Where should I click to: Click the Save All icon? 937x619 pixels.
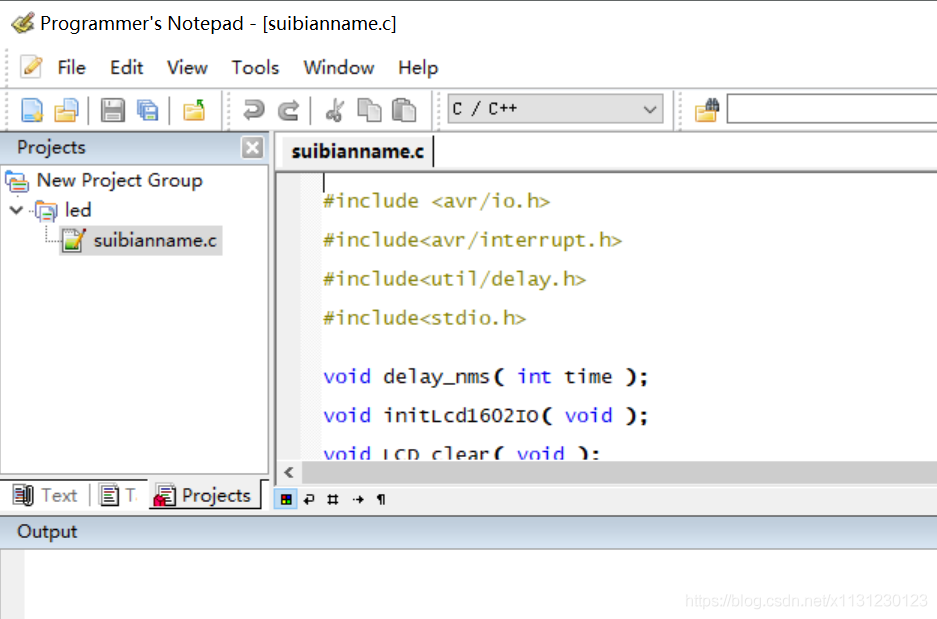pos(148,111)
